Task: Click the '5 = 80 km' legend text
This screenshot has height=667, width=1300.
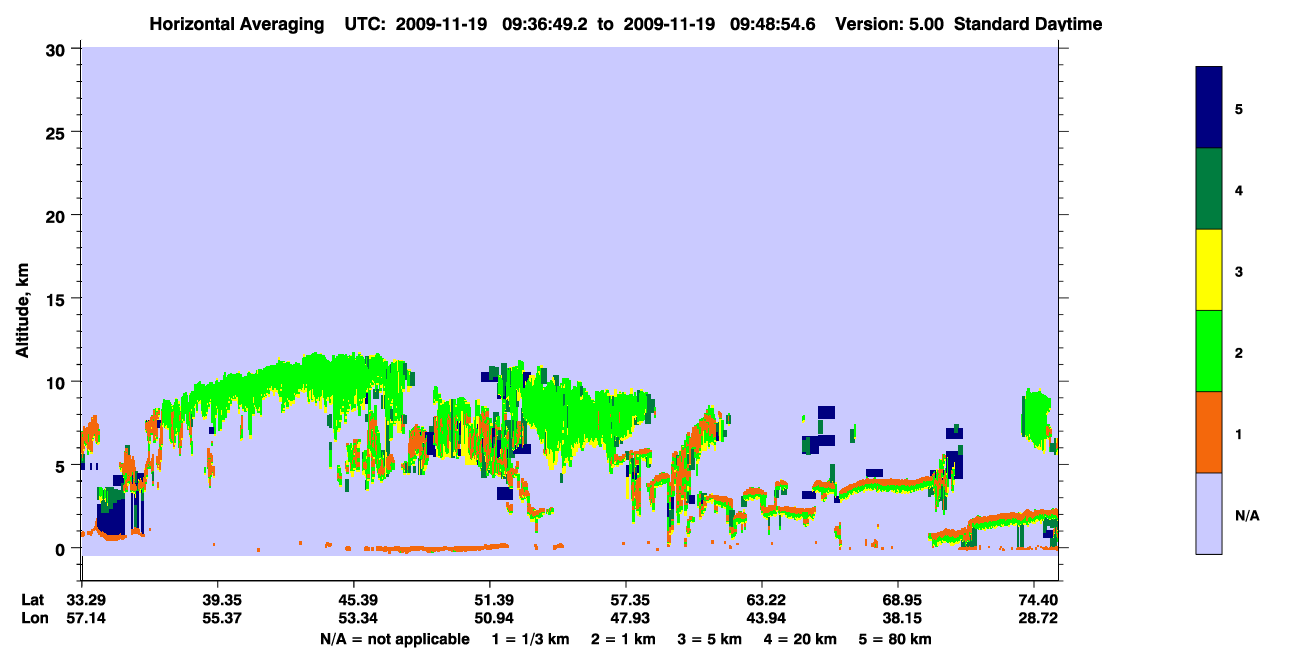Action: (896, 639)
